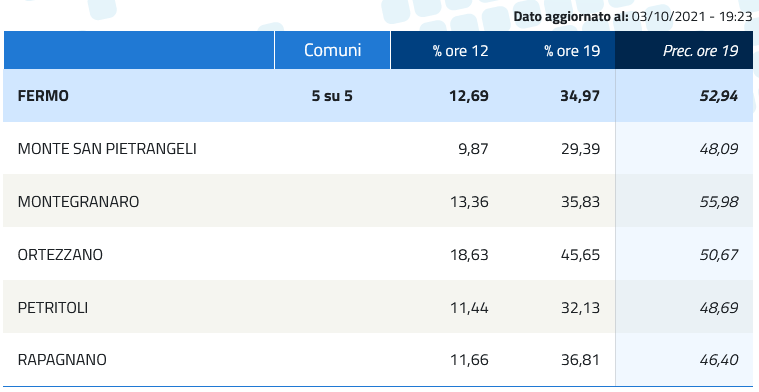Click FERMO's previous value 52,94

coord(719,96)
